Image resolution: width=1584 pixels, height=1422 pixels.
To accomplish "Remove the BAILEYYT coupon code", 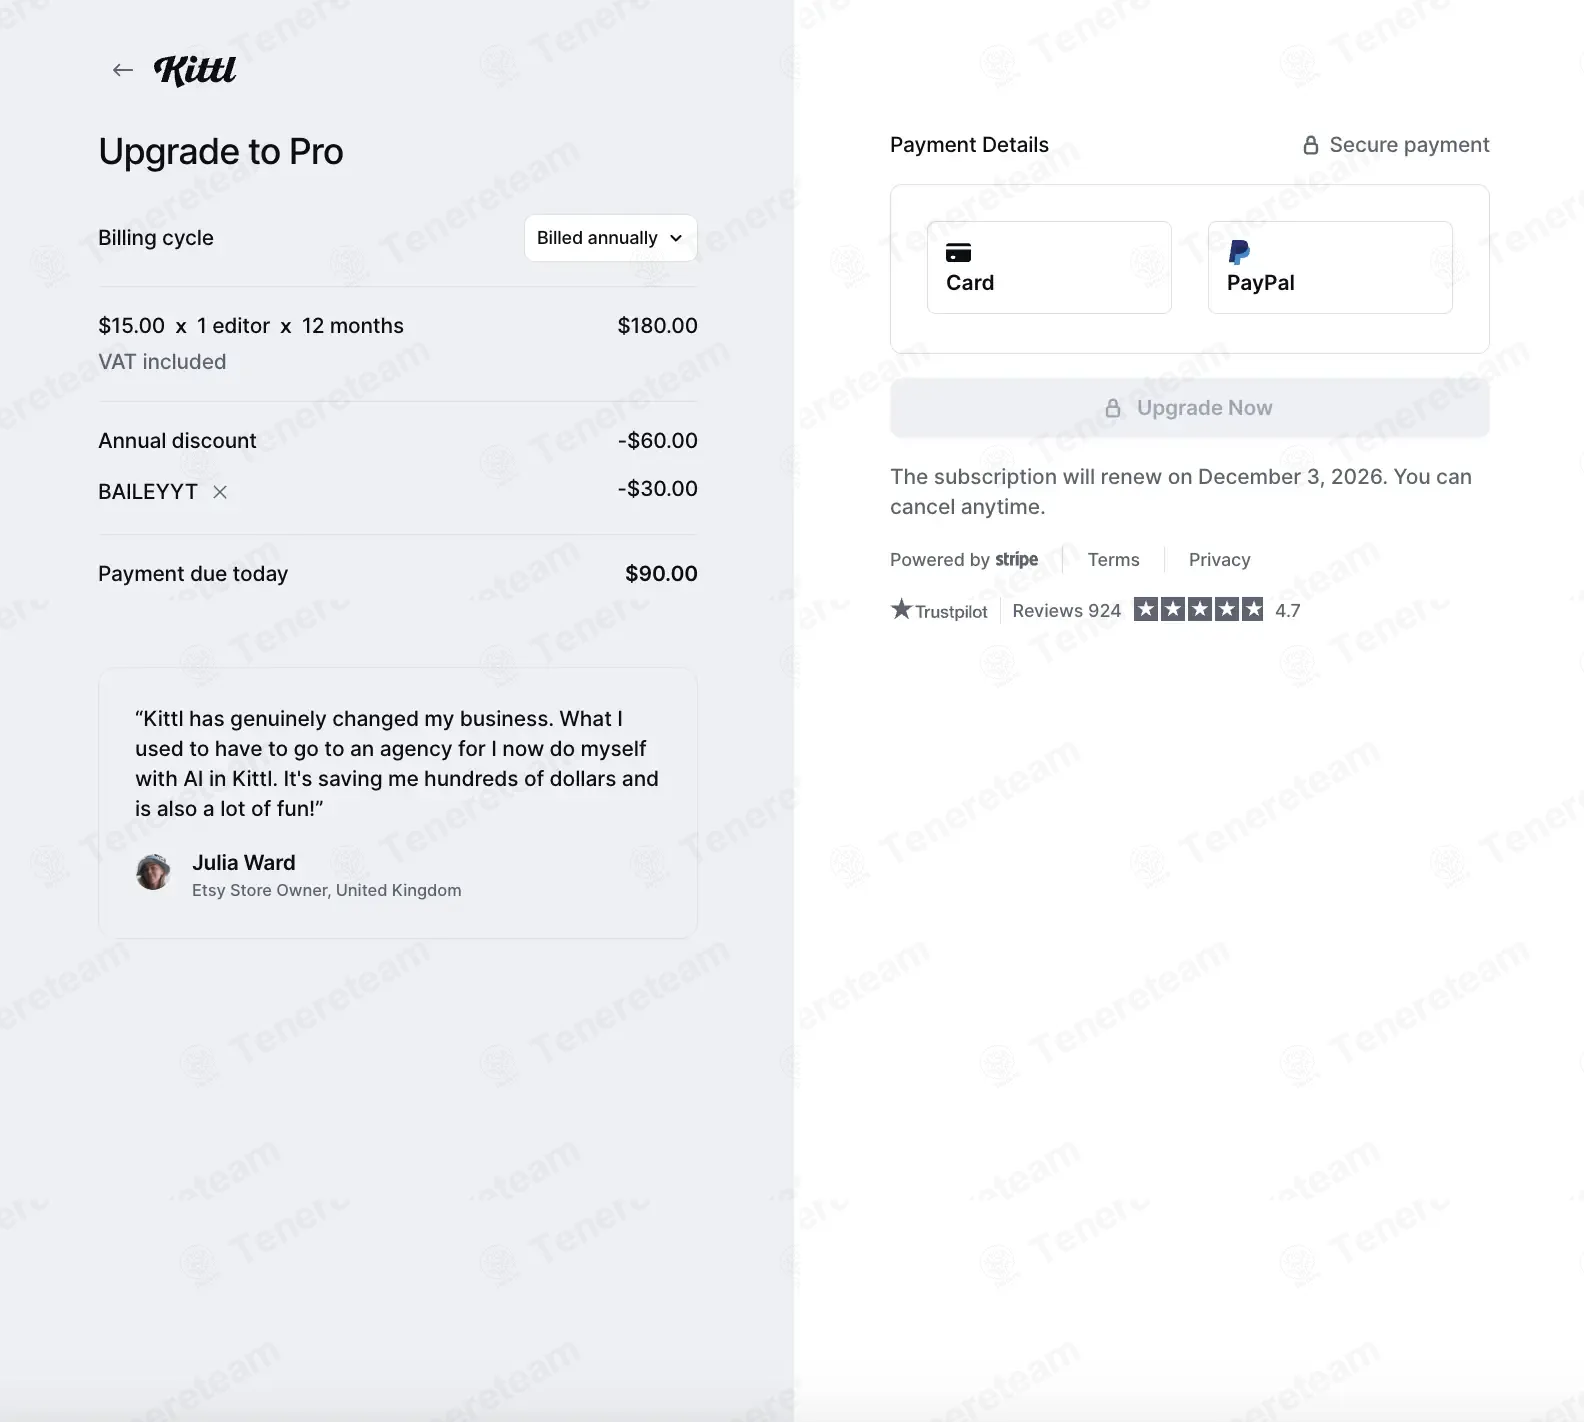I will (220, 492).
